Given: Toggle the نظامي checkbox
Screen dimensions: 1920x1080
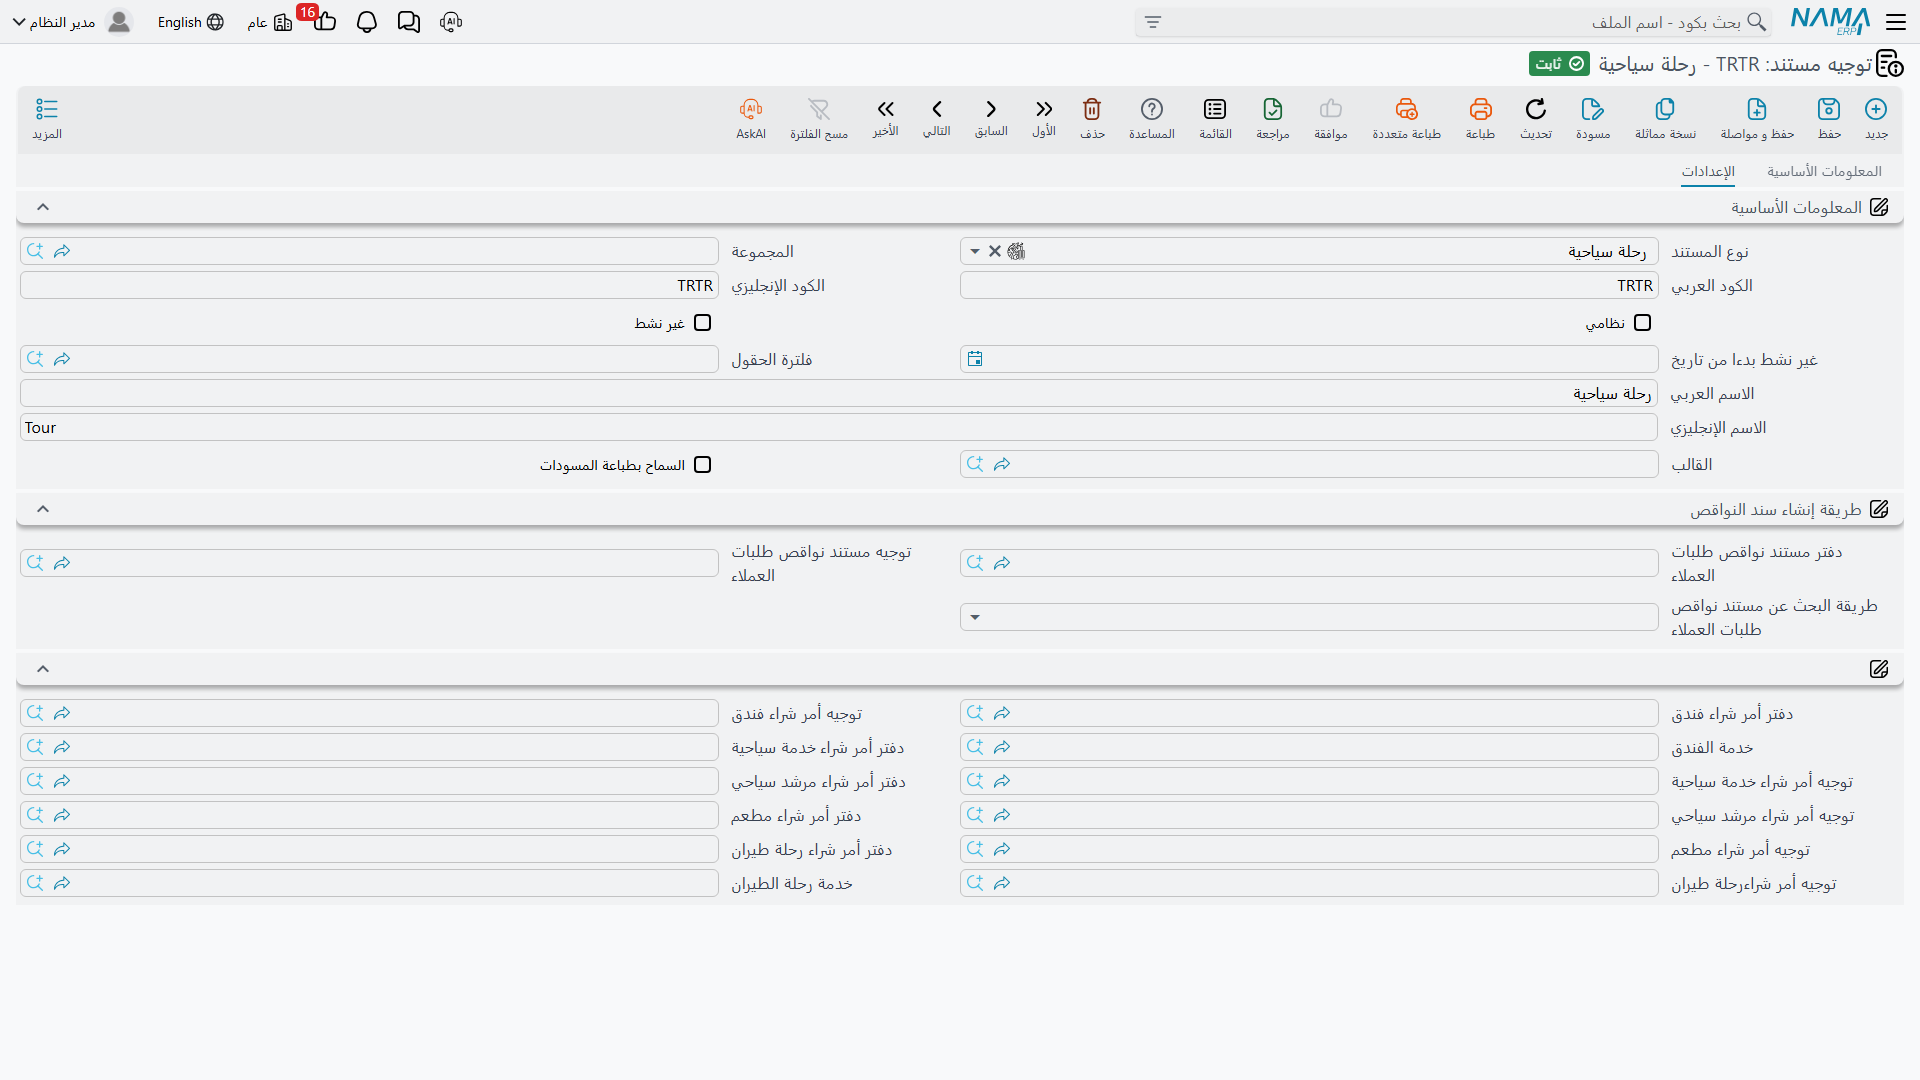Looking at the screenshot, I should (x=1642, y=322).
